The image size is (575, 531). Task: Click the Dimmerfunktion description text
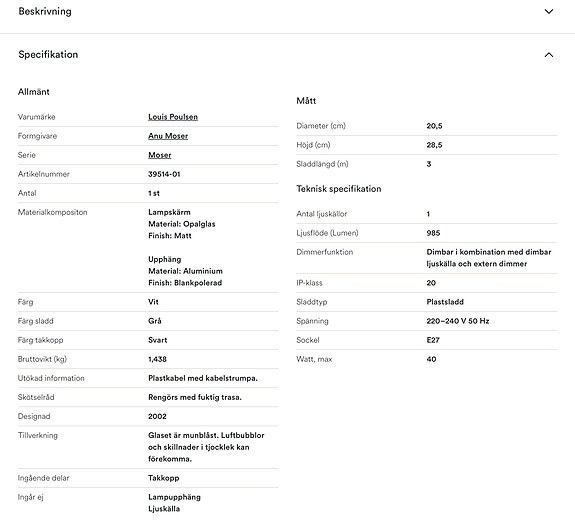tap(489, 258)
